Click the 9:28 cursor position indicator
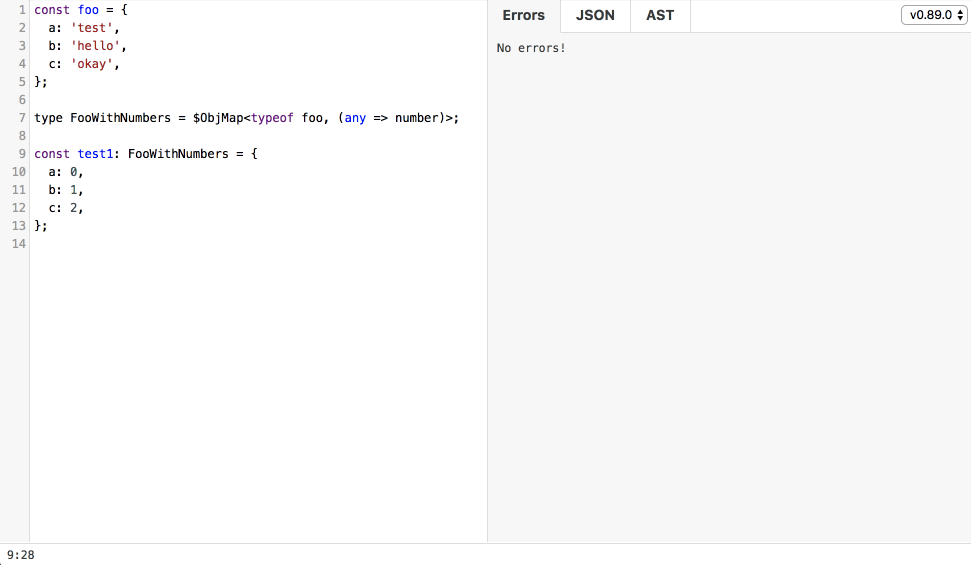971x565 pixels. tap(20, 555)
